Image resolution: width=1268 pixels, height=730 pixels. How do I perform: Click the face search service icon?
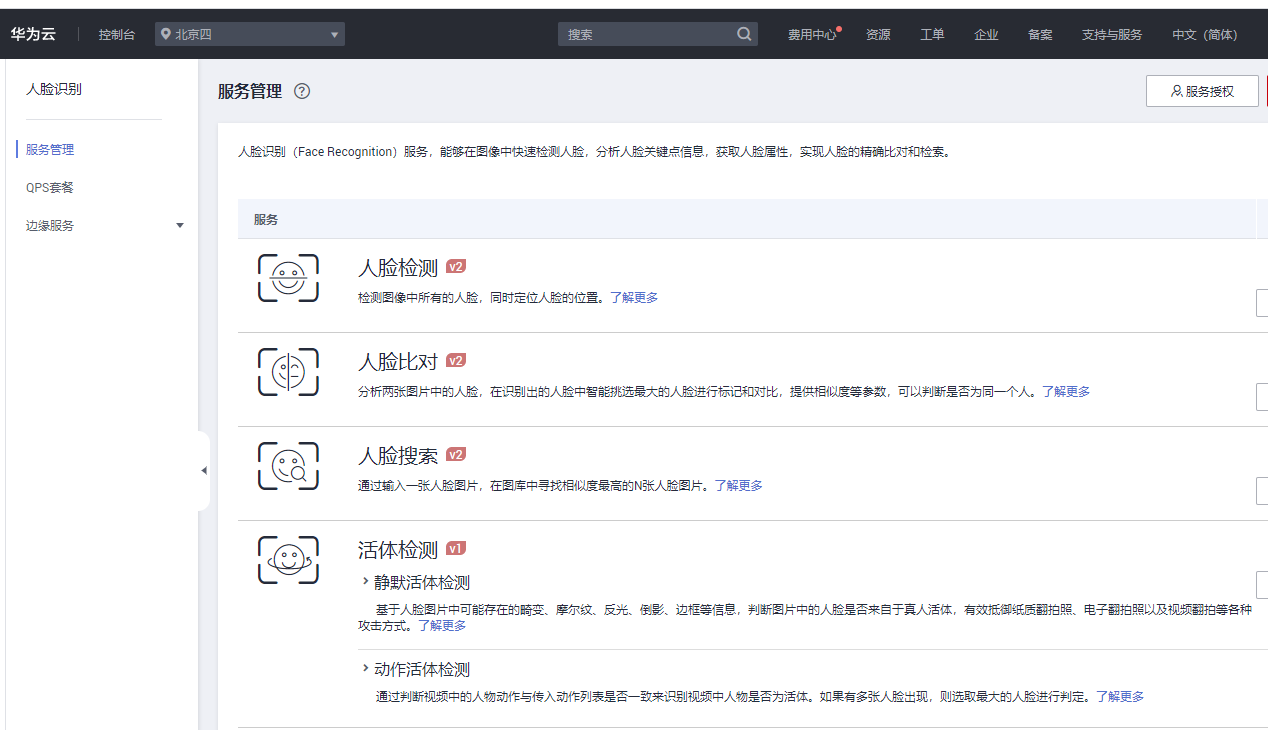[x=288, y=466]
